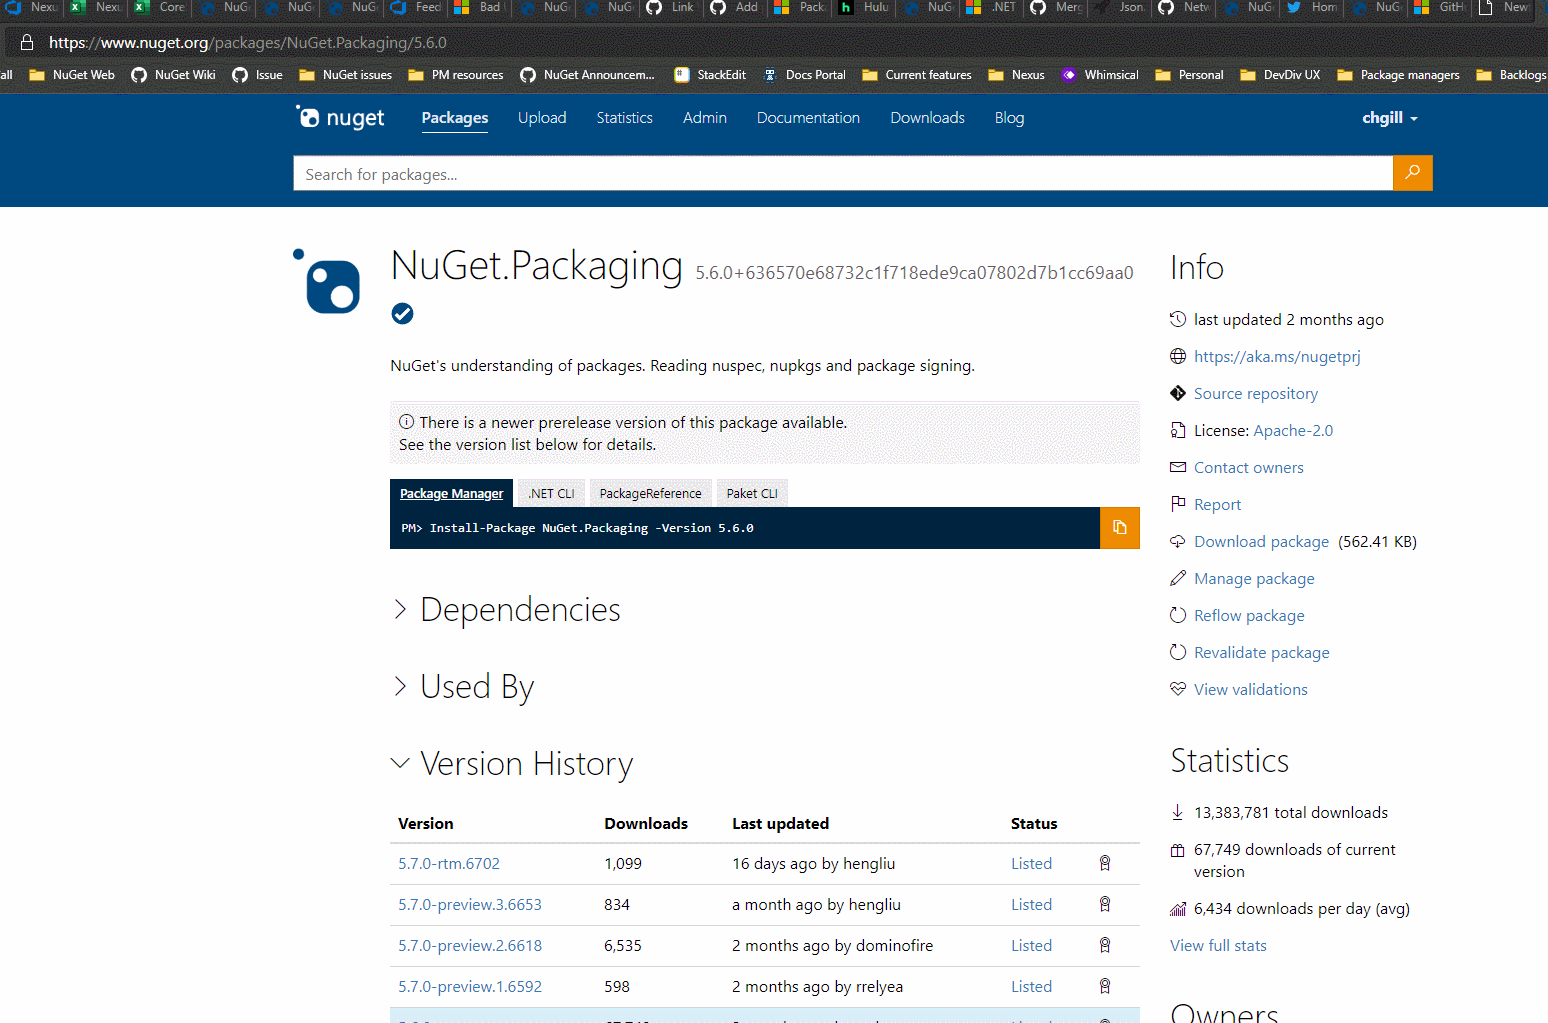Viewport: 1548px width, 1023px height.
Task: Open the https://aka.ms/nugetprj link
Action: pyautogui.click(x=1277, y=356)
